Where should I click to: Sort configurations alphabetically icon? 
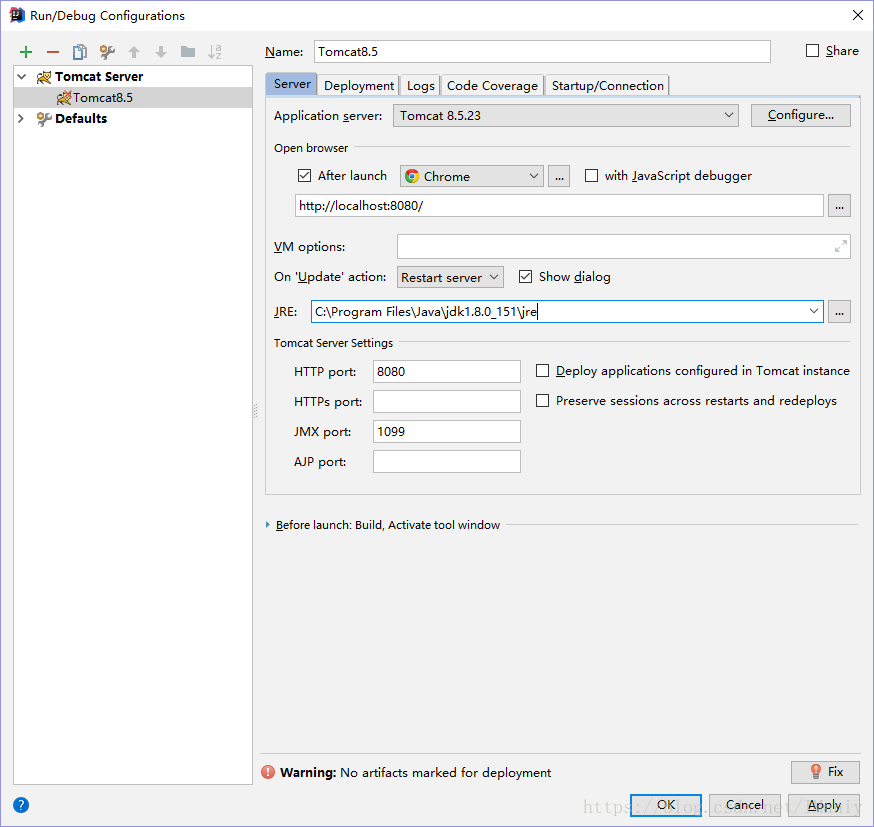pos(215,52)
